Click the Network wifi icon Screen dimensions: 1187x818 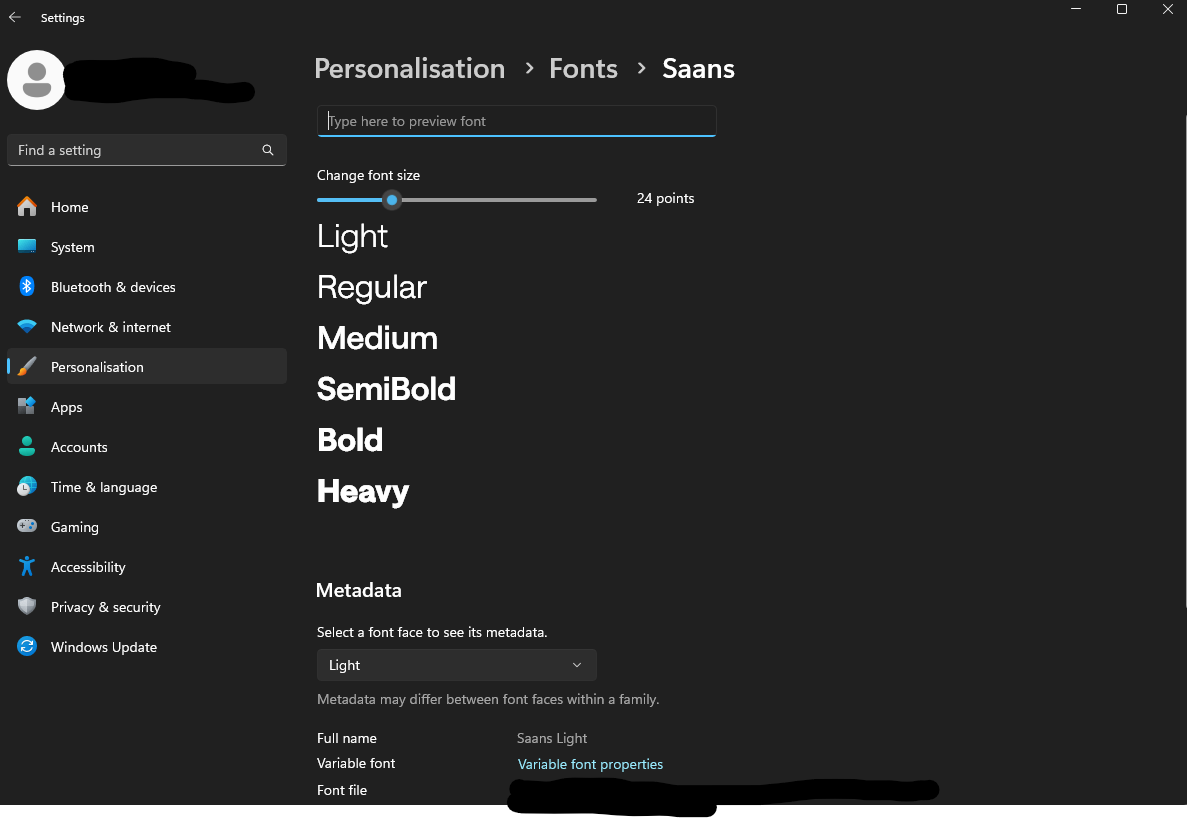pos(27,327)
